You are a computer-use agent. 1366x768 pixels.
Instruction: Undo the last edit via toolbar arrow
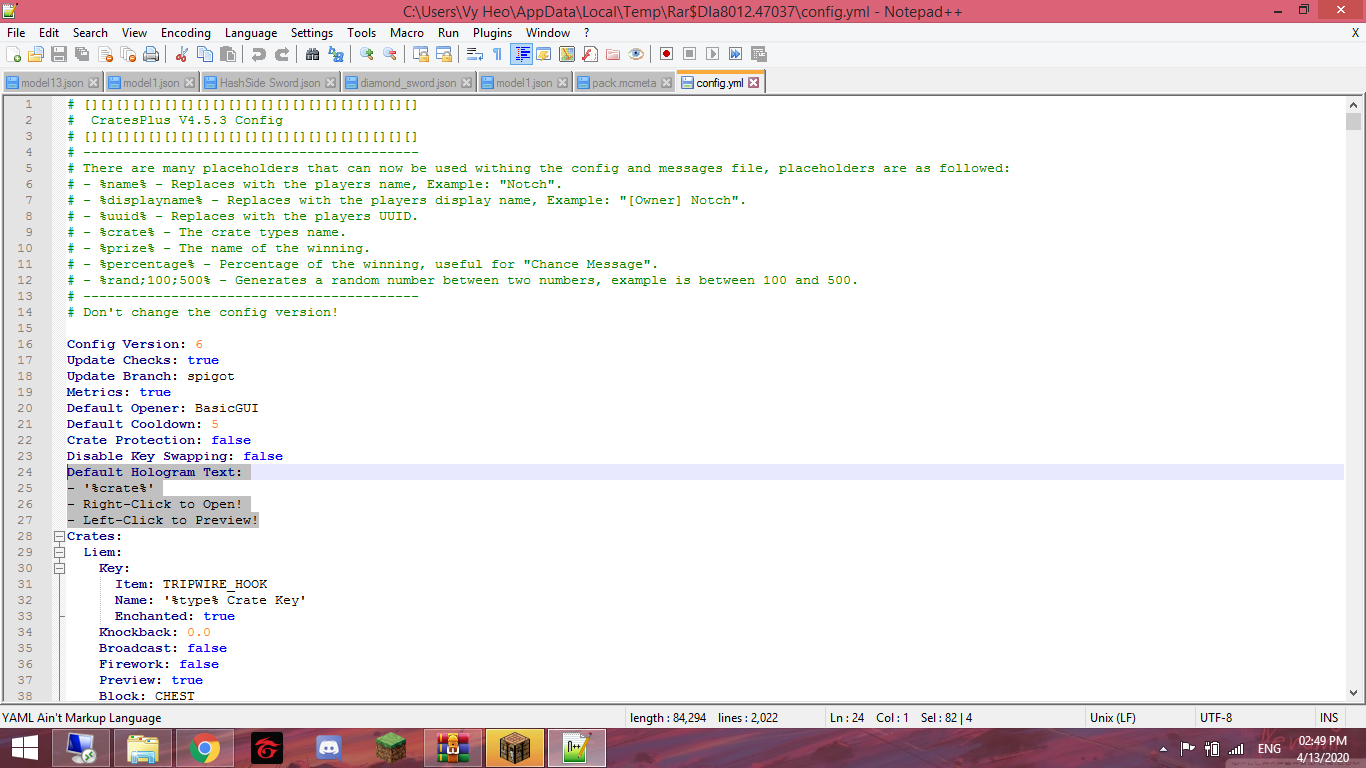pos(259,54)
